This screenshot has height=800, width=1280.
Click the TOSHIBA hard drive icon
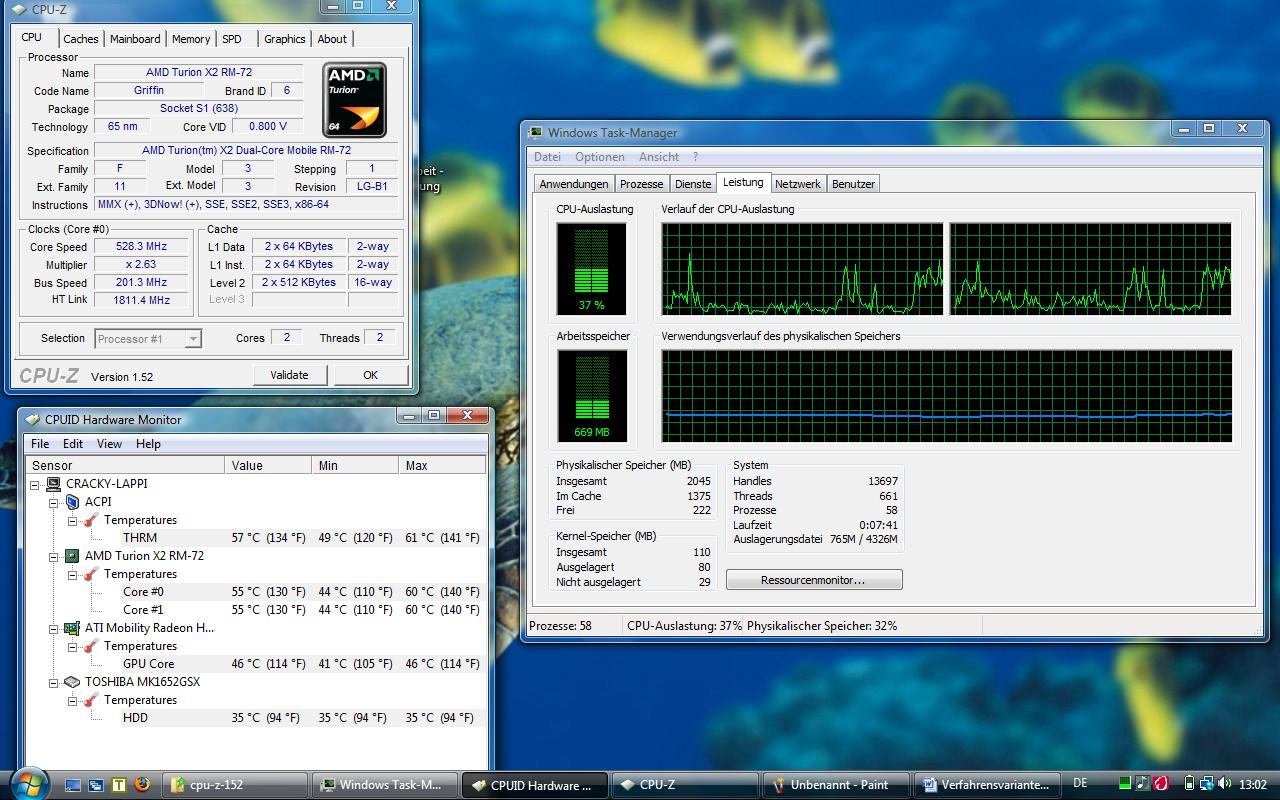point(72,682)
